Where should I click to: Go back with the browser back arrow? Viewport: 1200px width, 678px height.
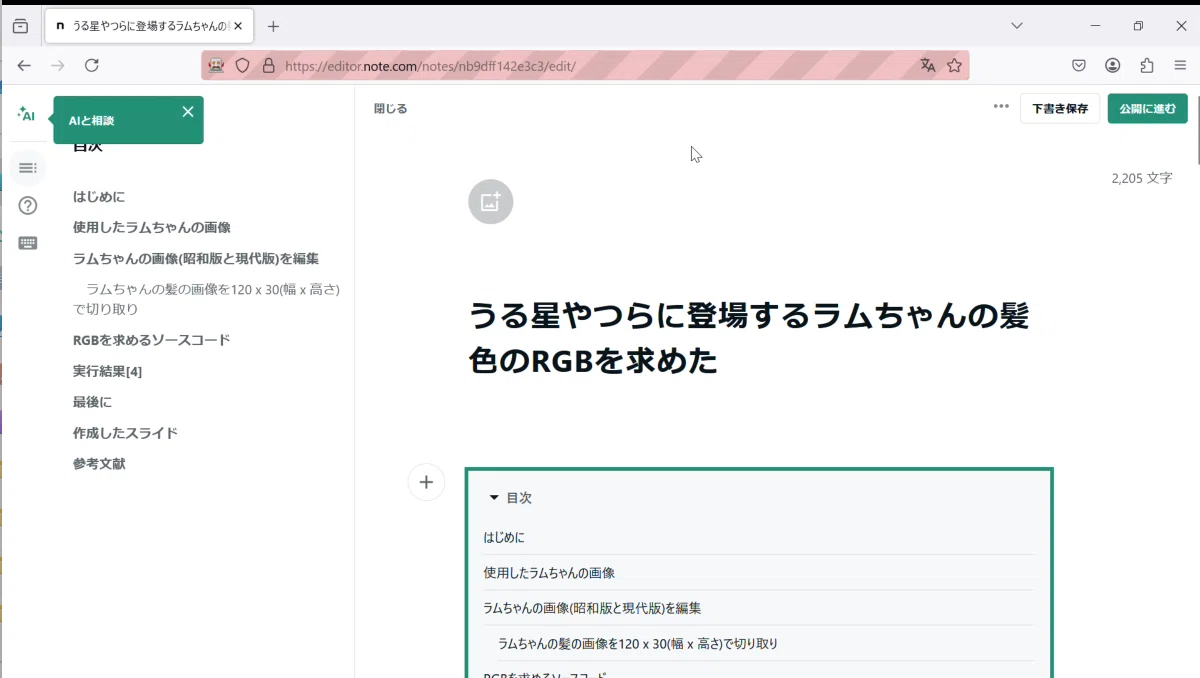[24, 65]
